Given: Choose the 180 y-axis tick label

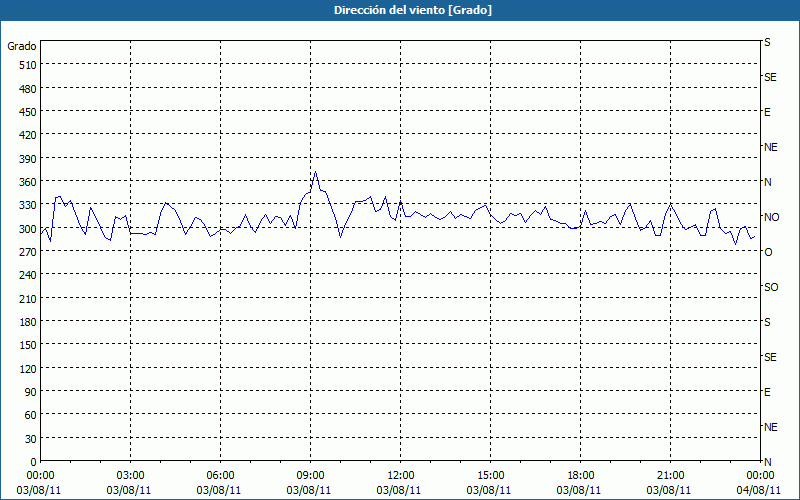Looking at the screenshot, I should pyautogui.click(x=28, y=322).
